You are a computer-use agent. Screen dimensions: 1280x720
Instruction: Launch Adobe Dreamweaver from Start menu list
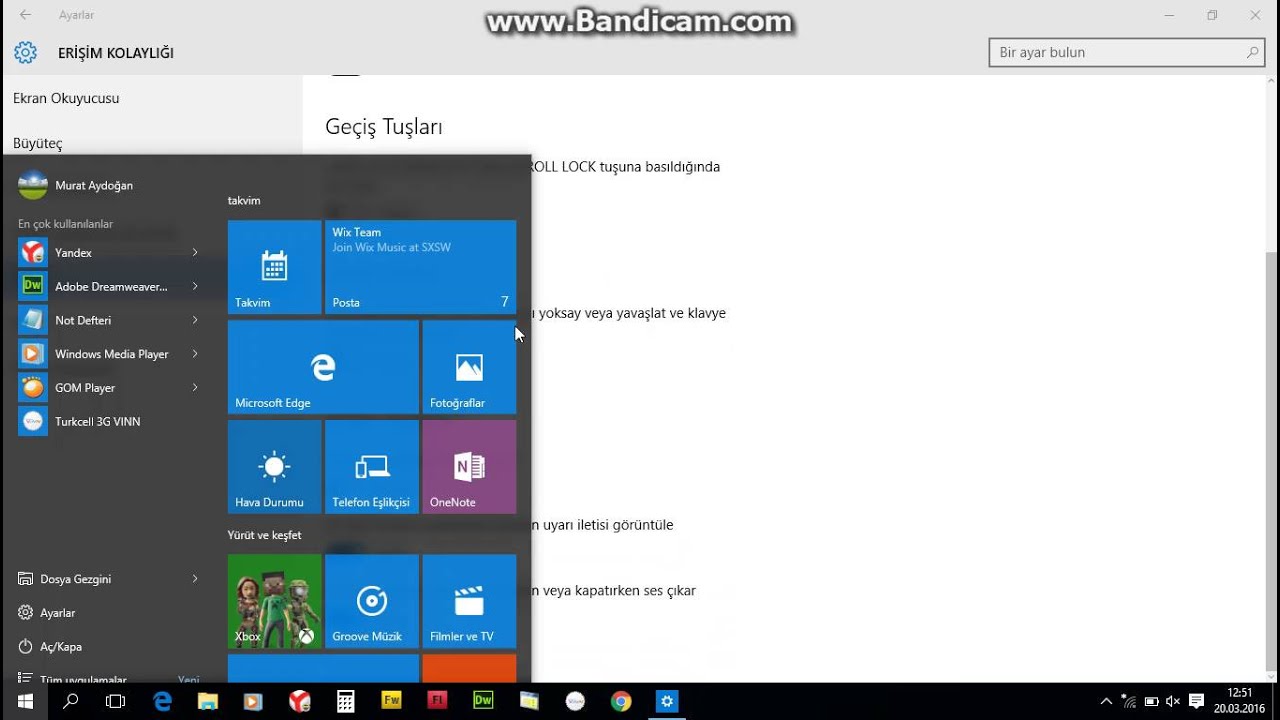110,287
